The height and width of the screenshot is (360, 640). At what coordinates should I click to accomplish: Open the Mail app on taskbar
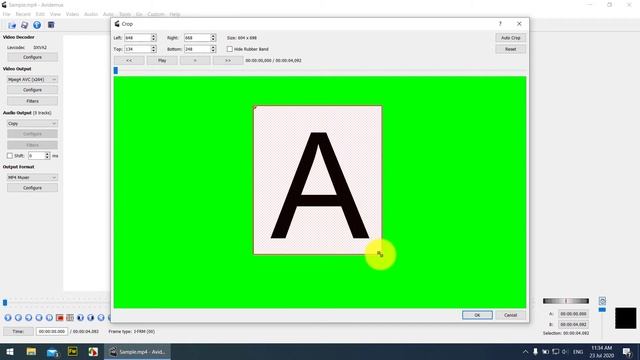pos(52,352)
